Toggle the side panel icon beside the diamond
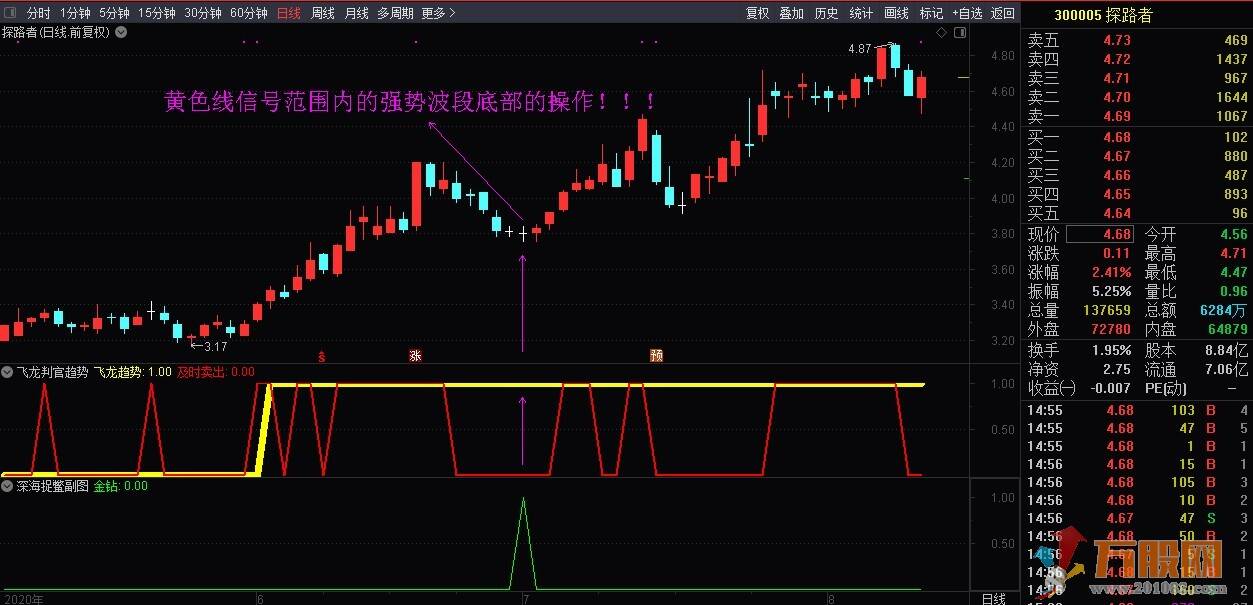Screen dimensions: 1253x605 [958, 33]
